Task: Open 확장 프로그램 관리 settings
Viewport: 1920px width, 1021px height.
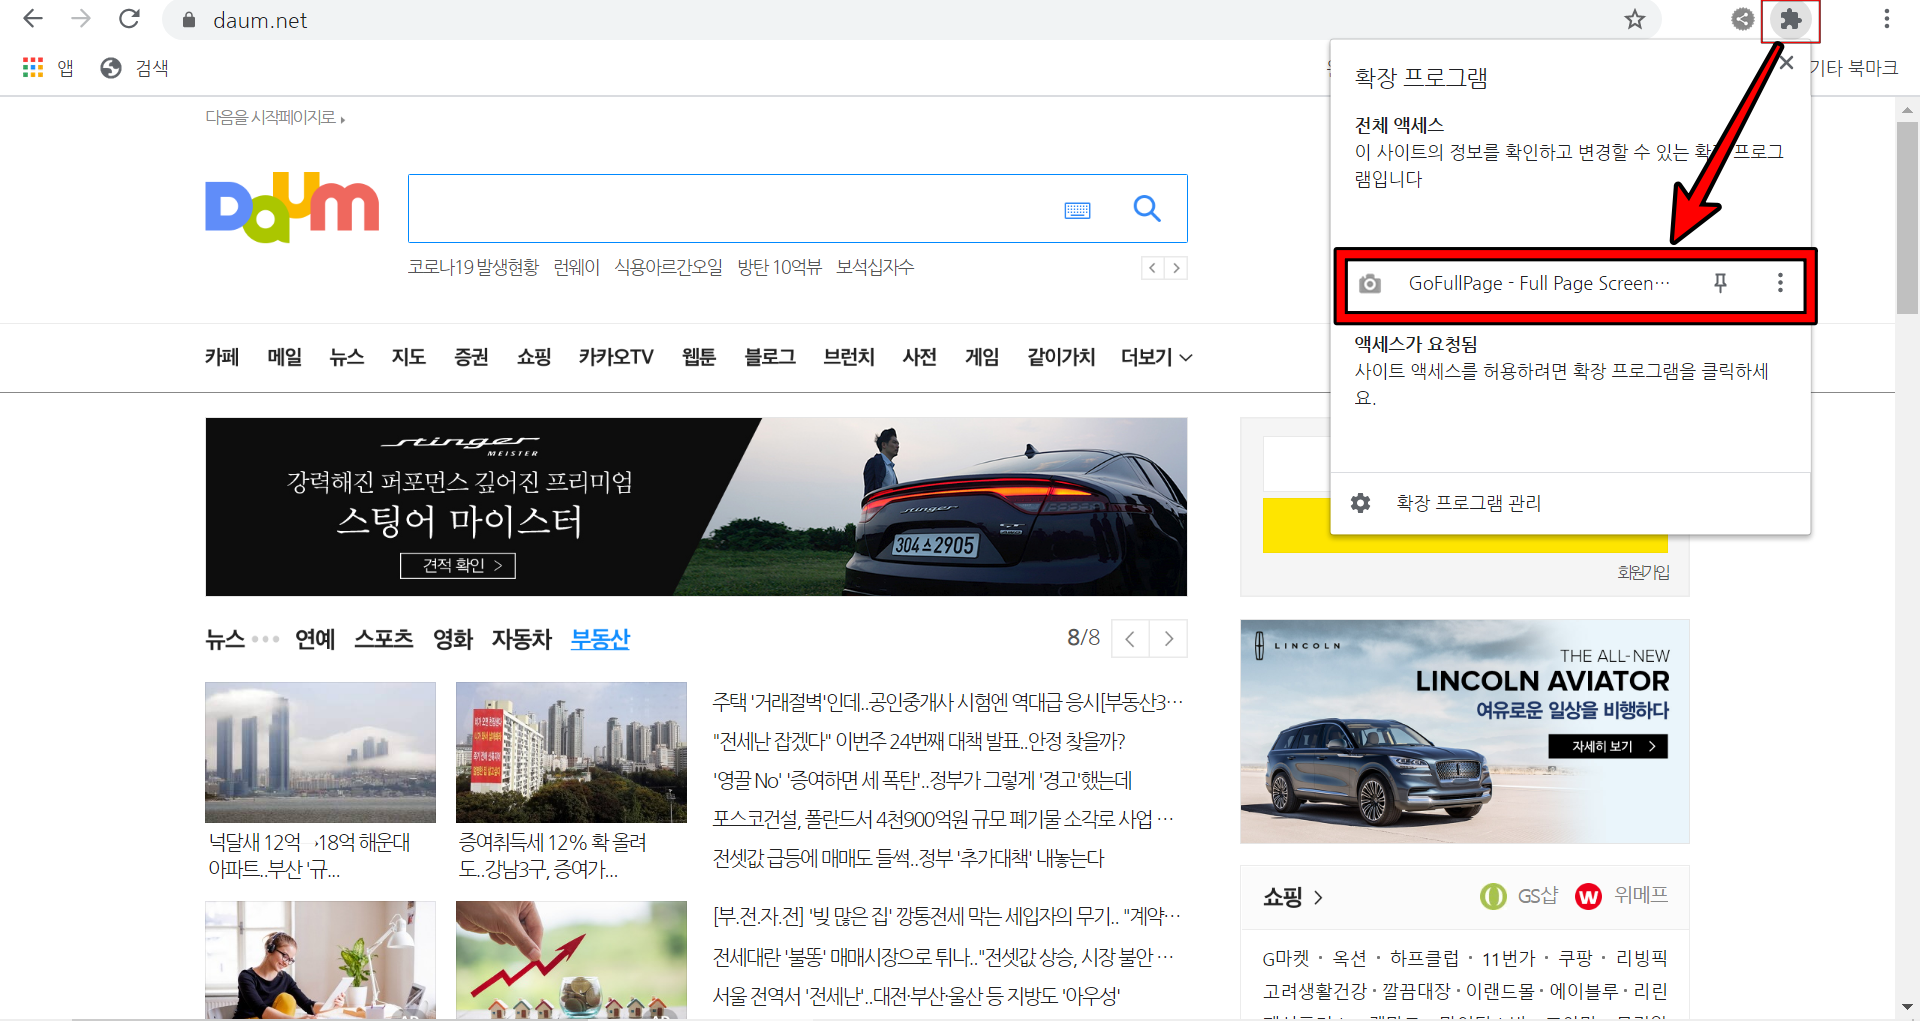Action: pyautogui.click(x=1469, y=503)
